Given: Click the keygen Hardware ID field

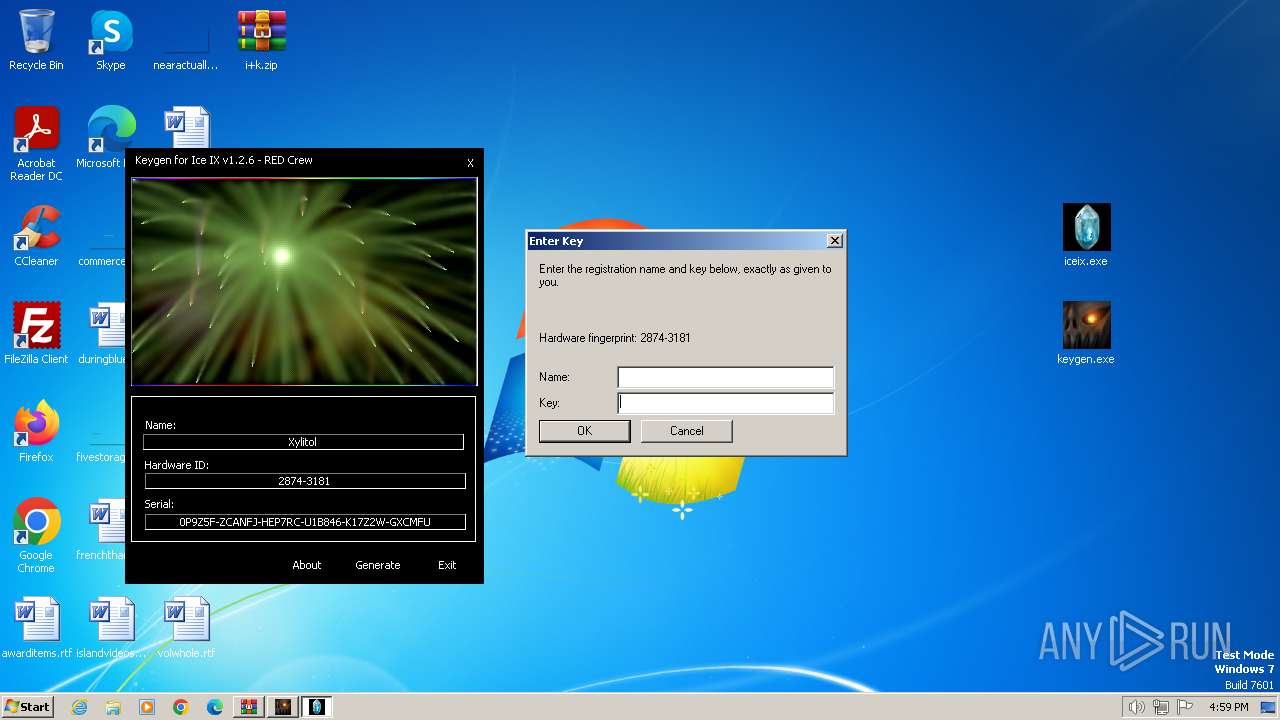Looking at the screenshot, I should tap(305, 481).
